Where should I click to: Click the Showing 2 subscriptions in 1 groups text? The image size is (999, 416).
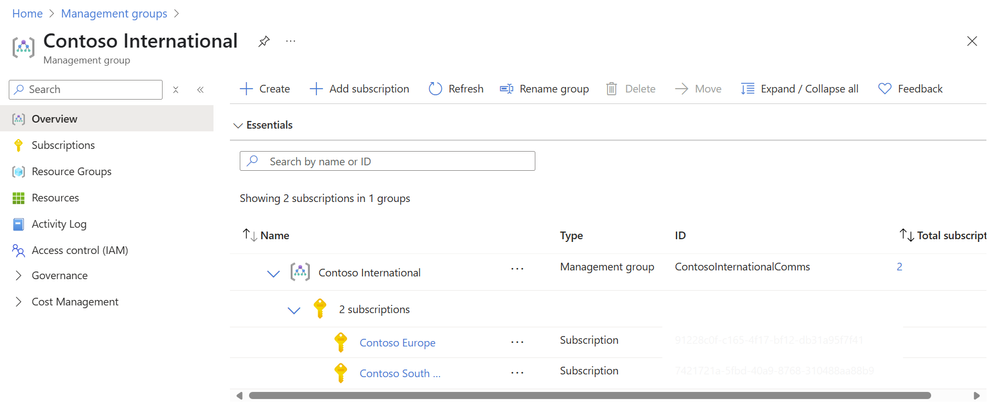pos(325,198)
